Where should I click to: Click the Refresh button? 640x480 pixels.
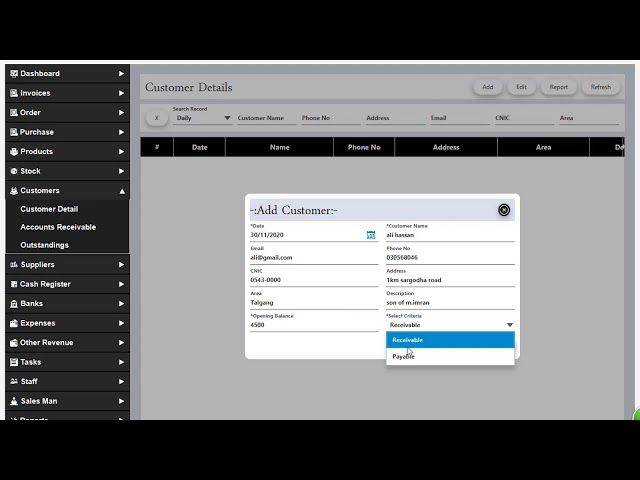(600, 87)
